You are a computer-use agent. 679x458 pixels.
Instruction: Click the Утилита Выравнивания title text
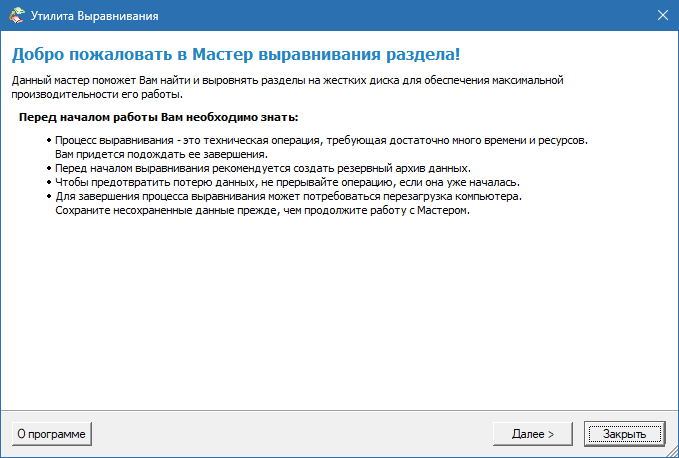point(94,16)
